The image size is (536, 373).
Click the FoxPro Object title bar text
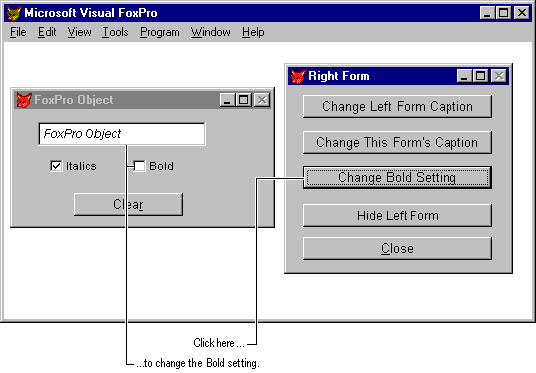coord(73,100)
